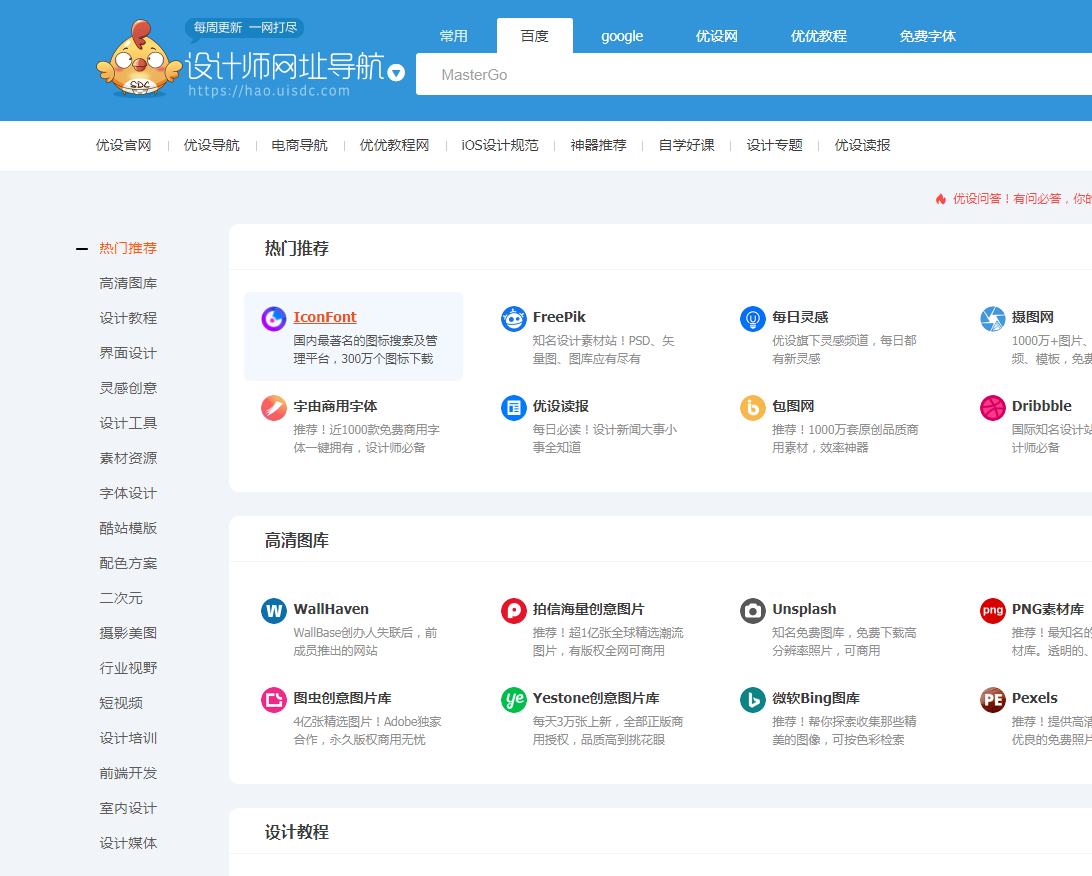Select 设计培训 in the sidebar

pos(128,738)
